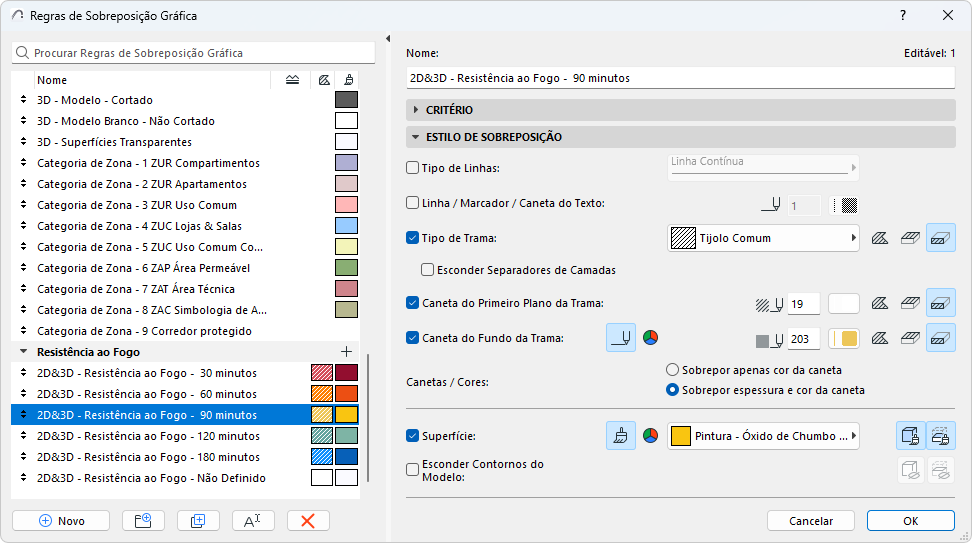This screenshot has width=972, height=543.
Task: Create a new folder for override rules
Action: (x=143, y=520)
